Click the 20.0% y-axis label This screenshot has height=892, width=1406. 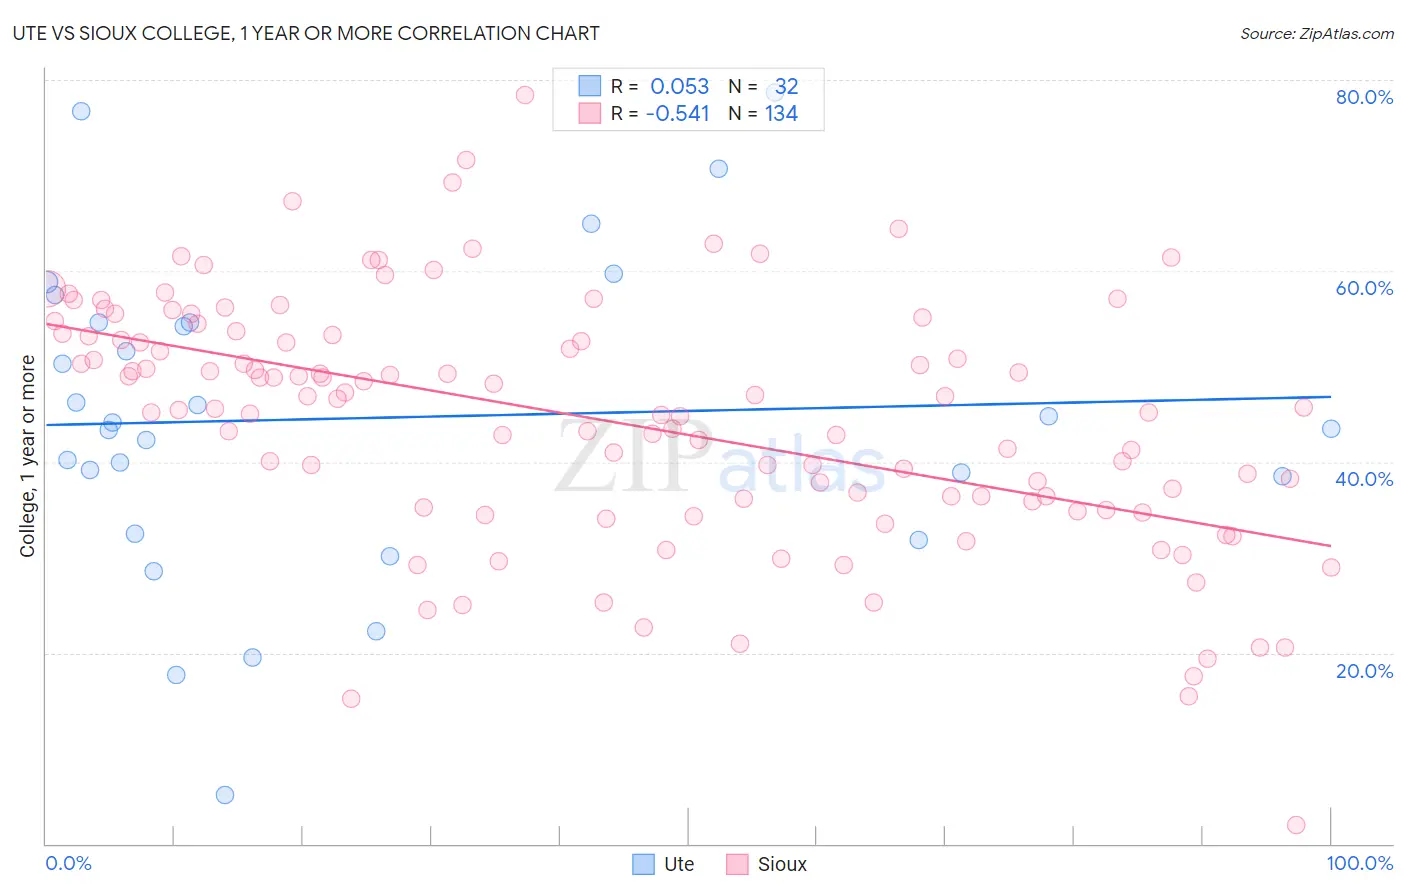[1364, 671]
